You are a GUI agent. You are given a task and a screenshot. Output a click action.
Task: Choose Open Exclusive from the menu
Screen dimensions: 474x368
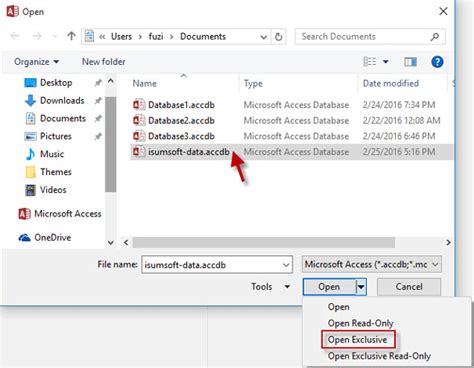coord(357,340)
